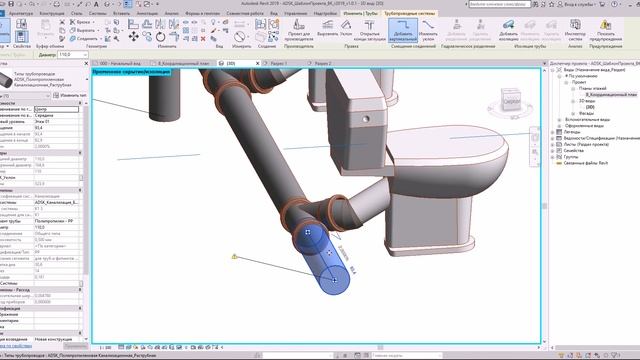Switch to the Трубопроводные системы tab
This screenshot has width=640, height=360.
(x=409, y=13)
